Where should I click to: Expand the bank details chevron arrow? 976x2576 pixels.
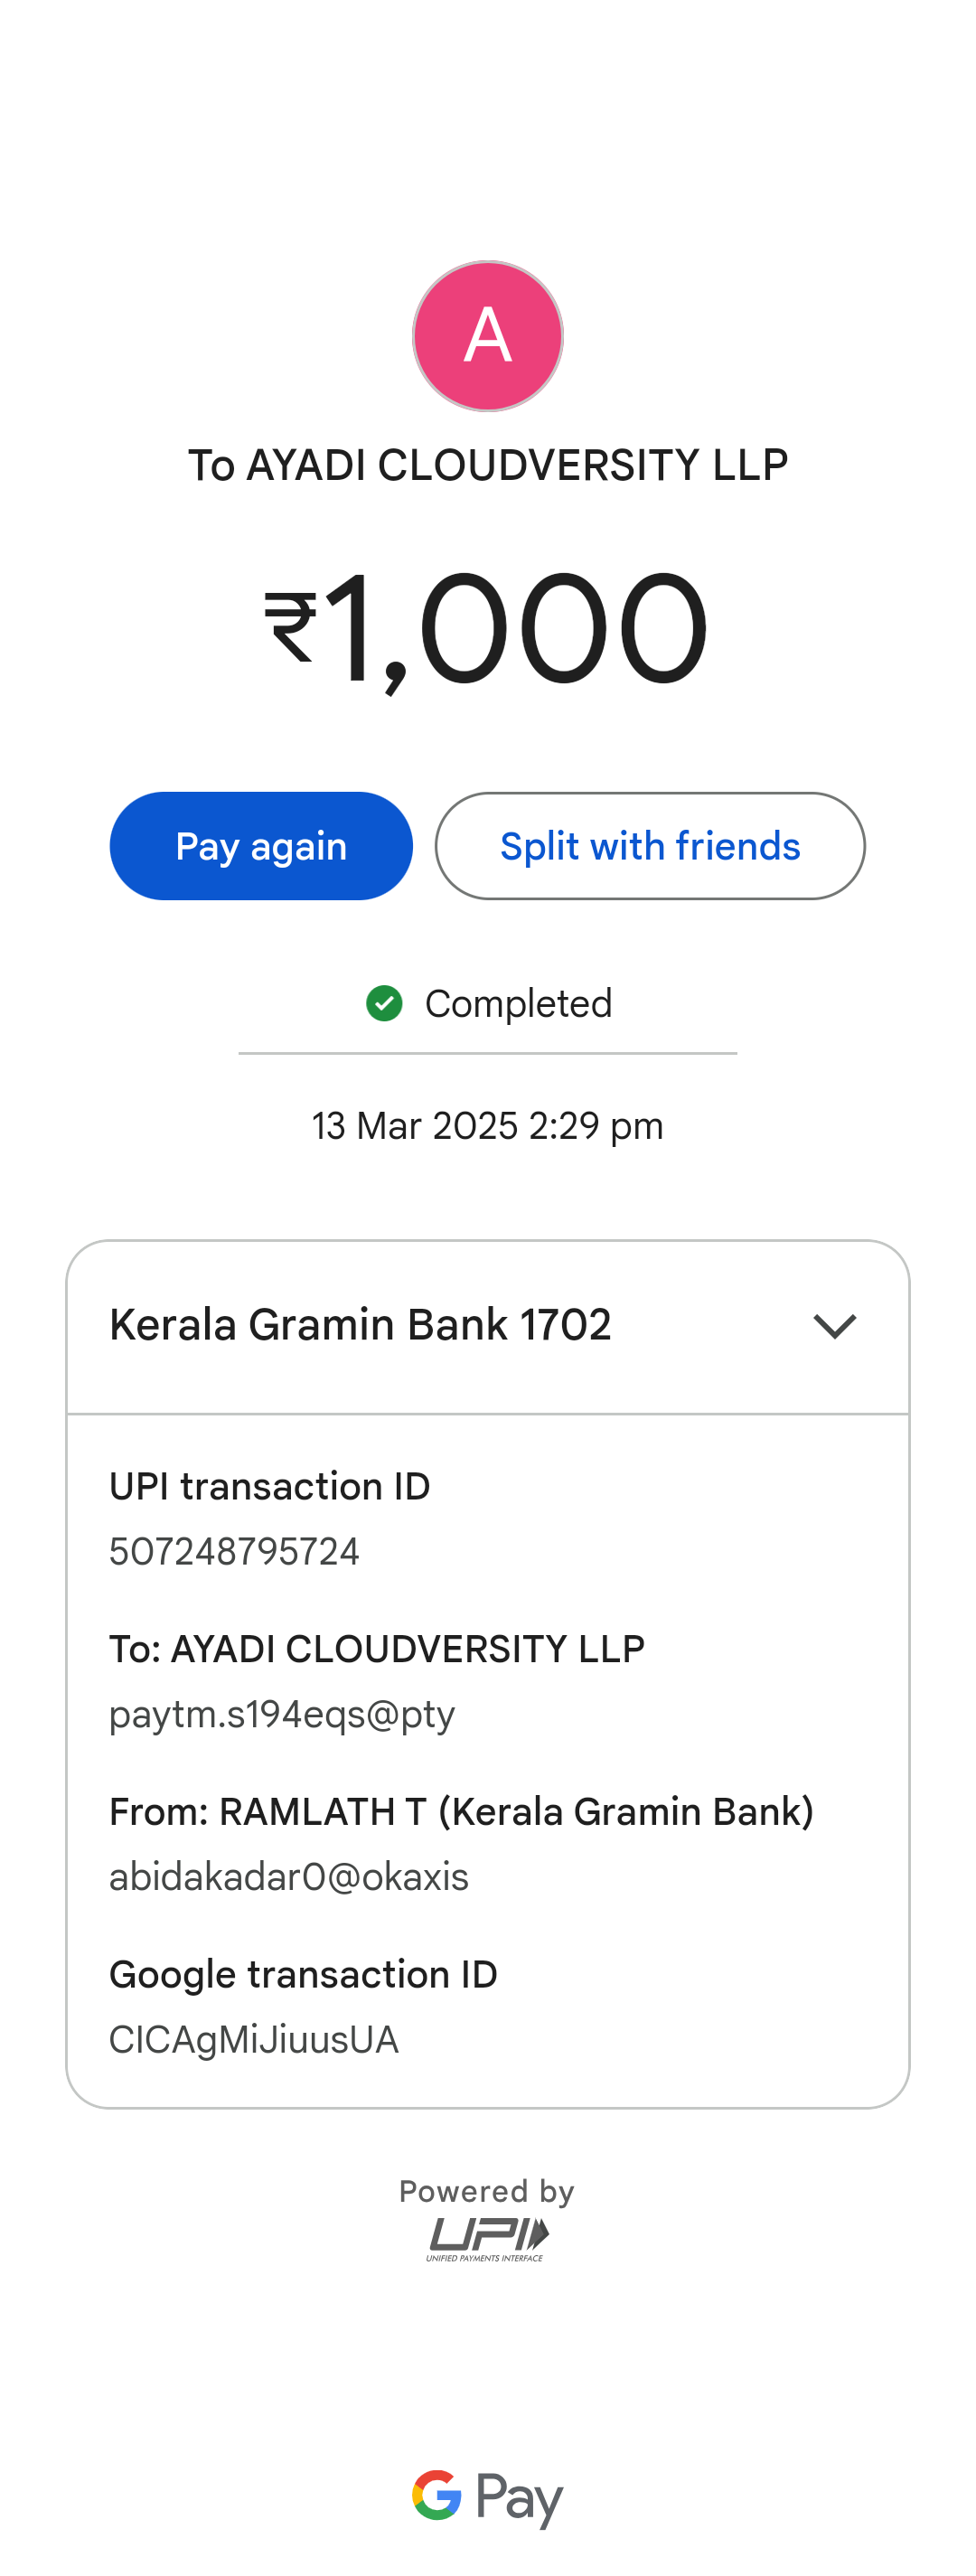click(x=835, y=1326)
